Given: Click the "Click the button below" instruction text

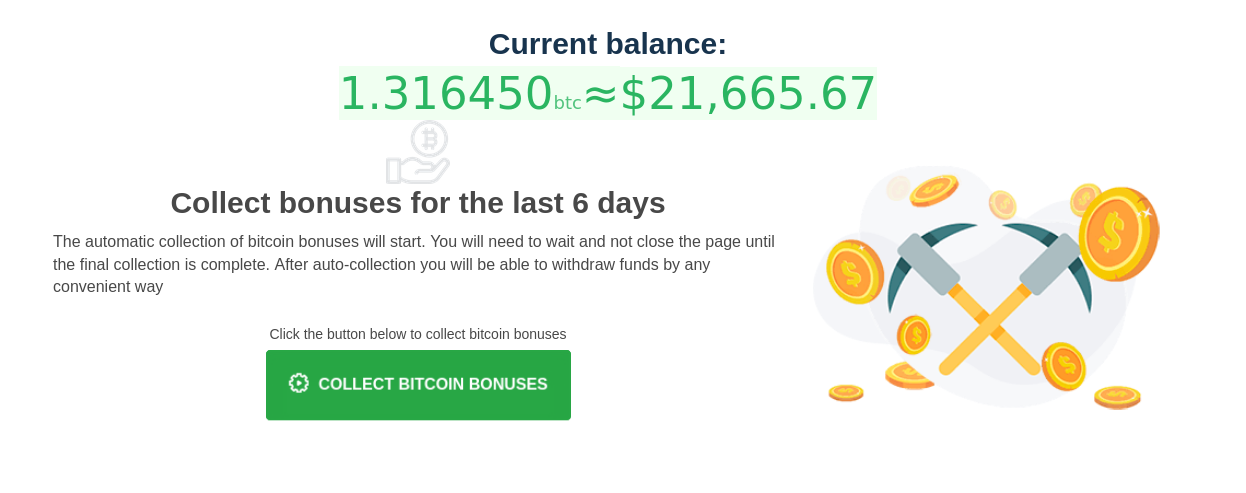Looking at the screenshot, I should click(417, 334).
